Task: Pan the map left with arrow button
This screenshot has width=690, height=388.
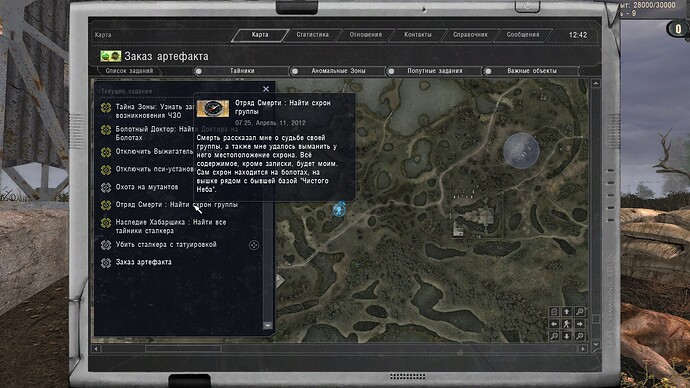Action: click(x=554, y=324)
